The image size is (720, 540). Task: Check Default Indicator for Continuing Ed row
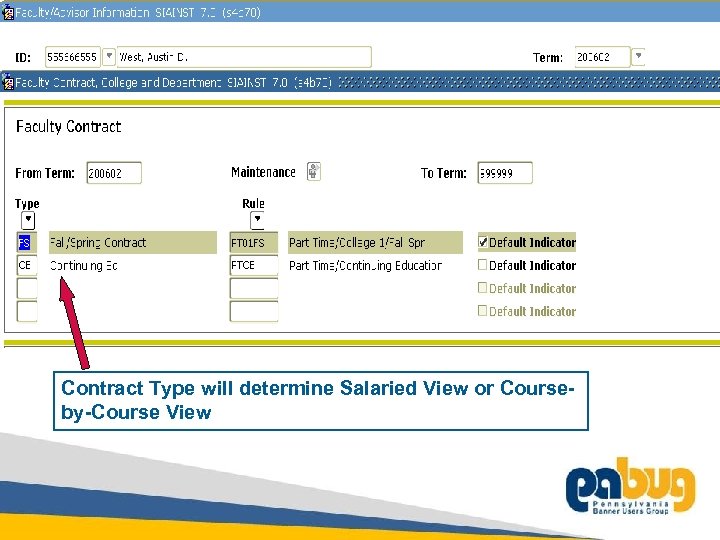pos(482,264)
